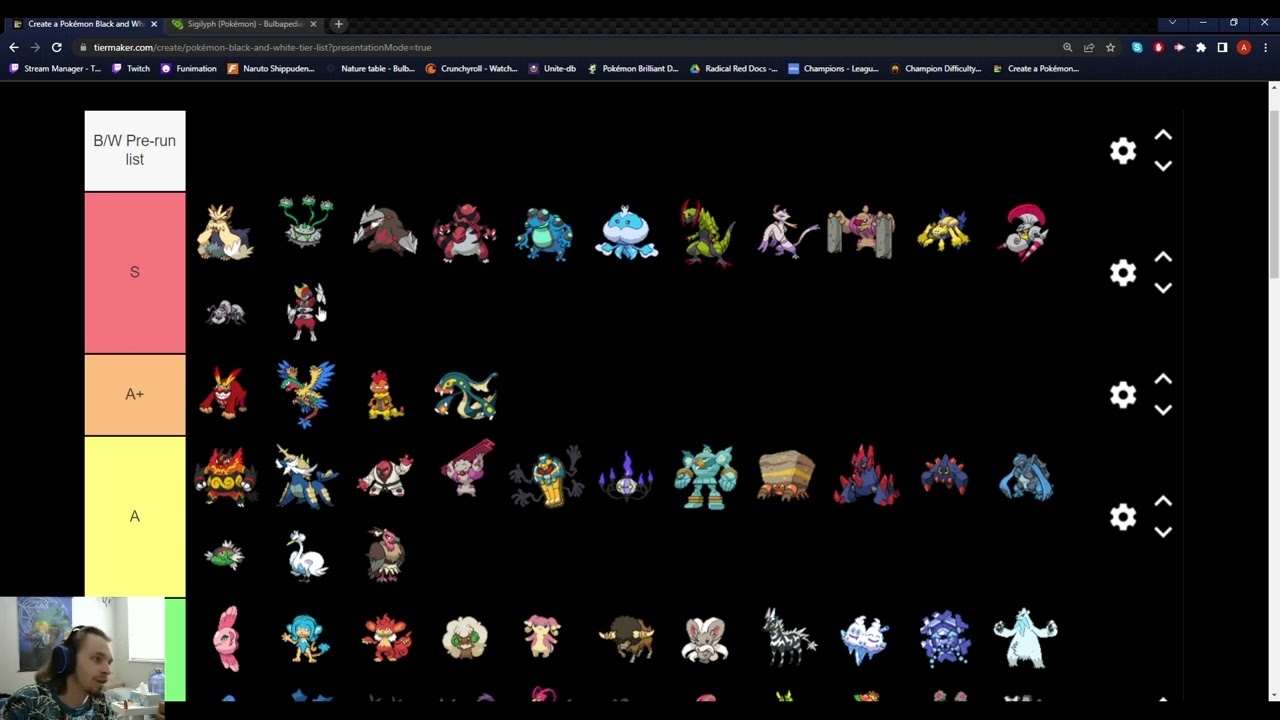Select the Escavalier image in S tier
Image resolution: width=1280 pixels, height=720 pixels.
(1025, 232)
